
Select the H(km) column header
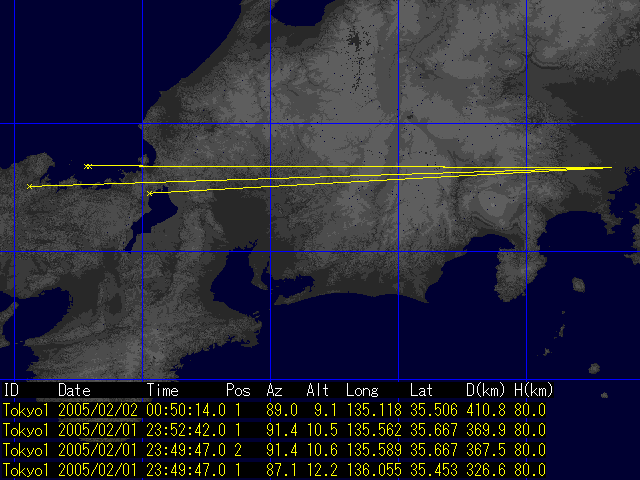[x=533, y=390]
